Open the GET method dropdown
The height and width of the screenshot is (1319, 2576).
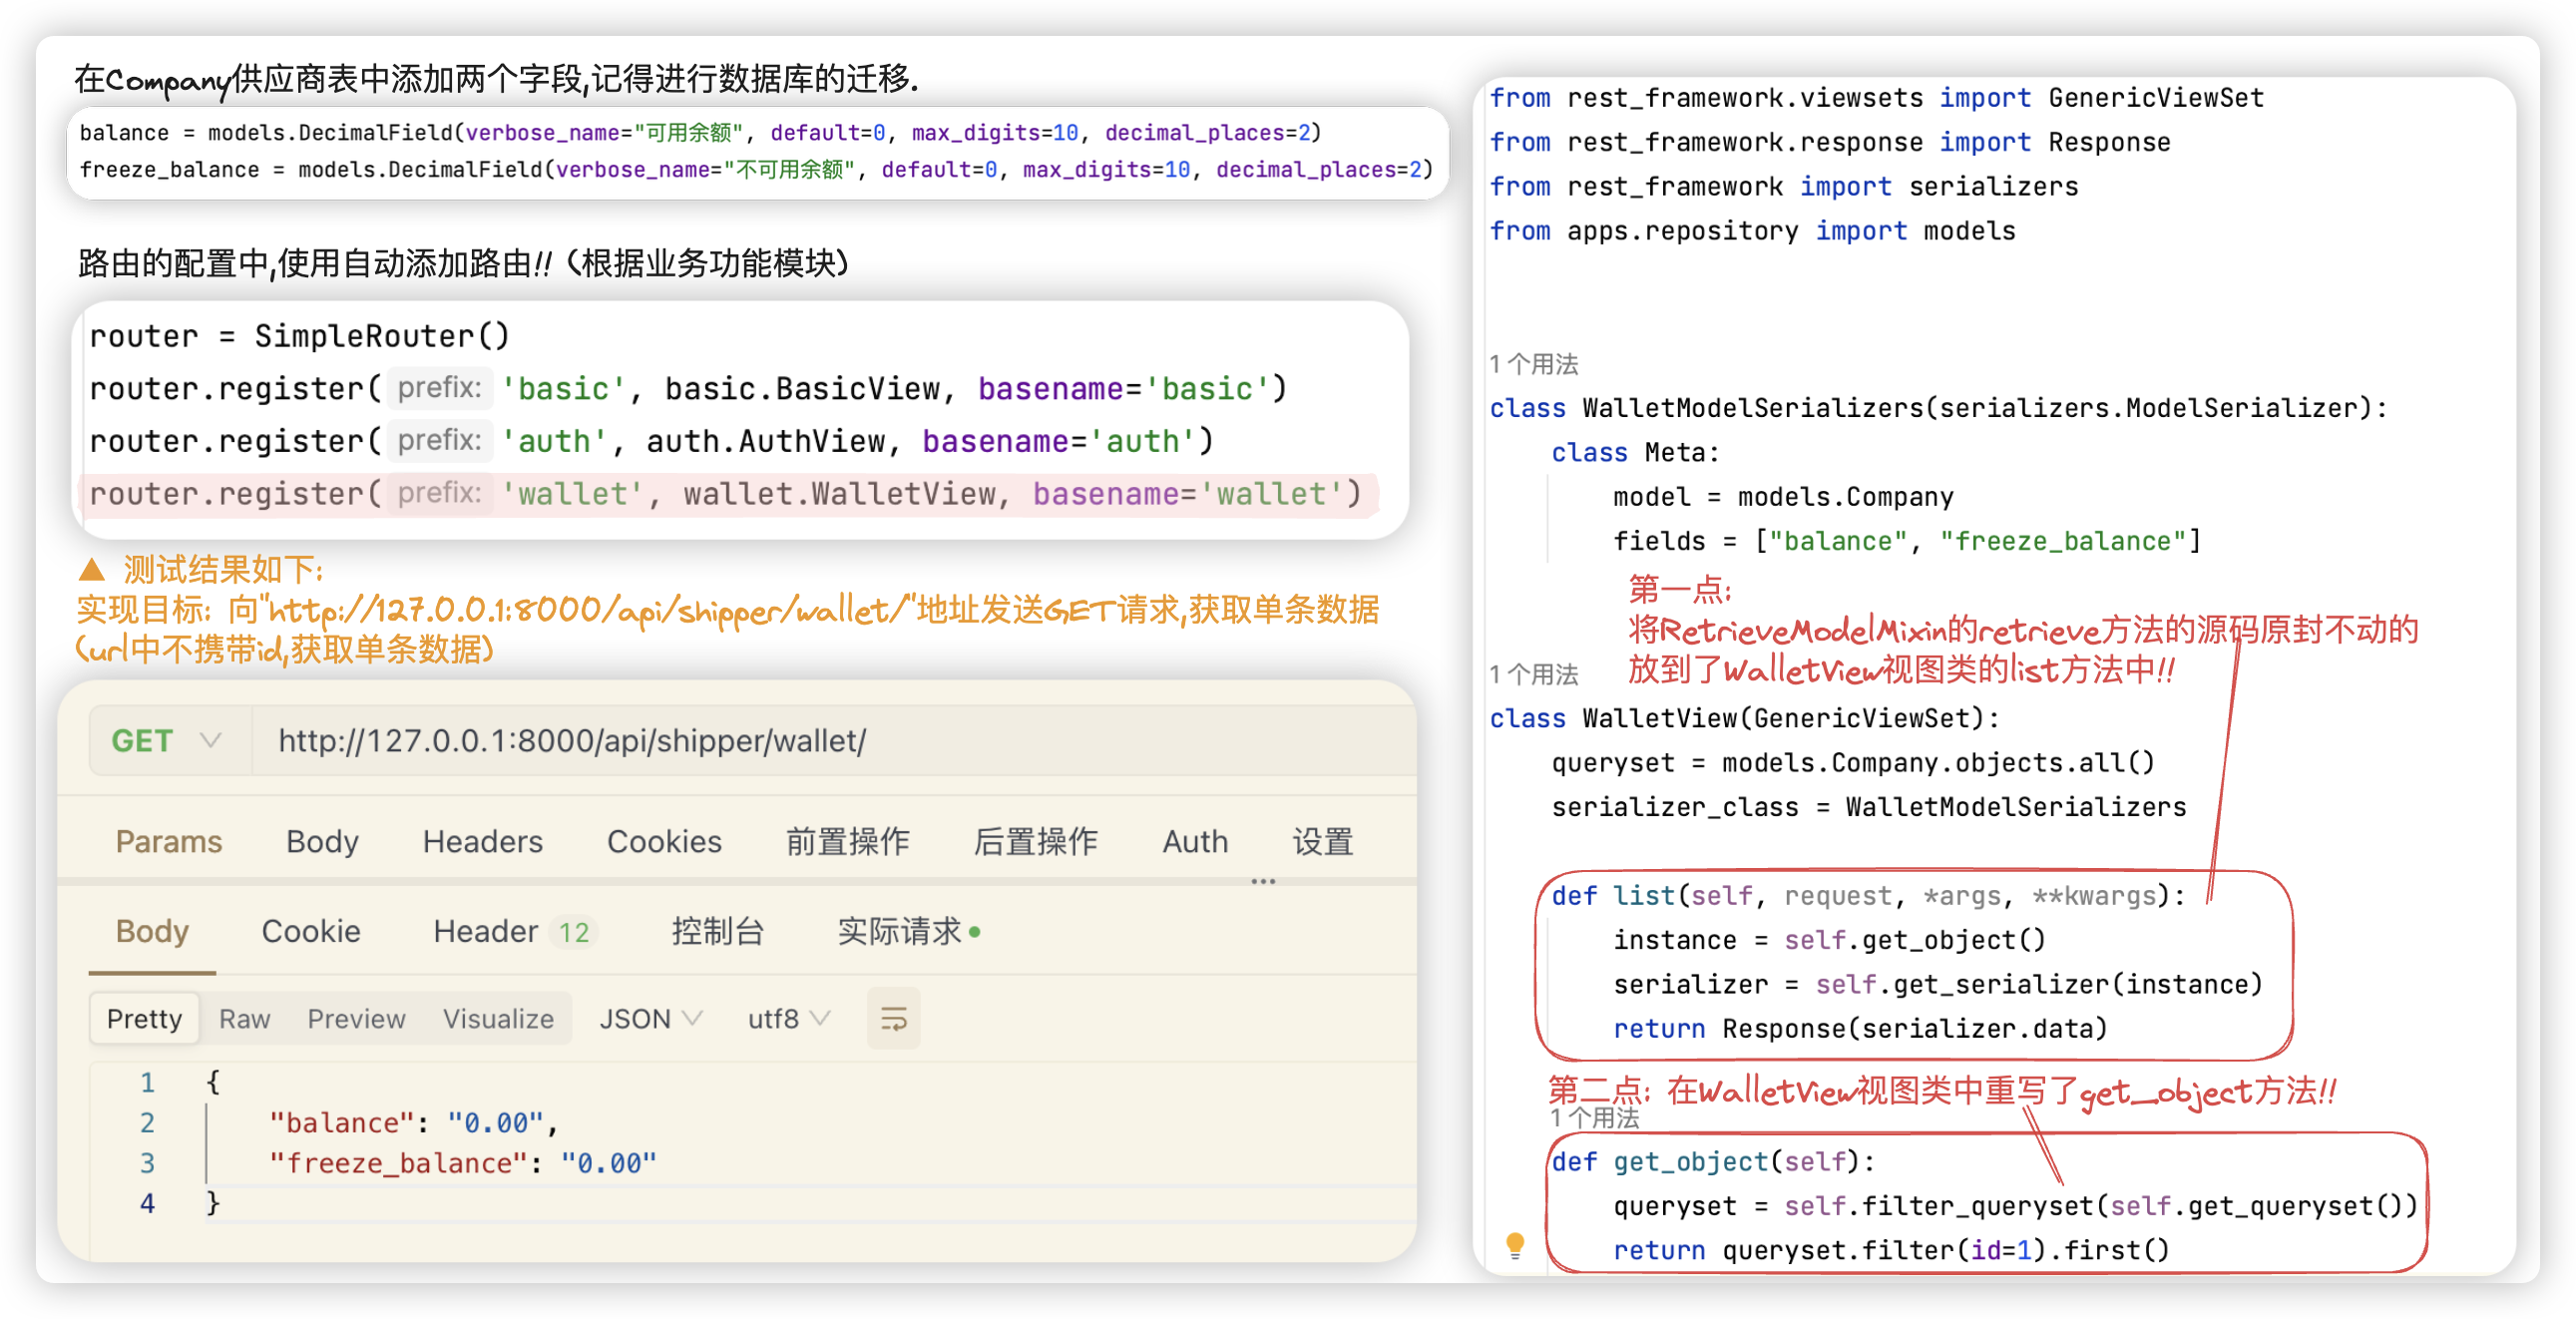(168, 741)
